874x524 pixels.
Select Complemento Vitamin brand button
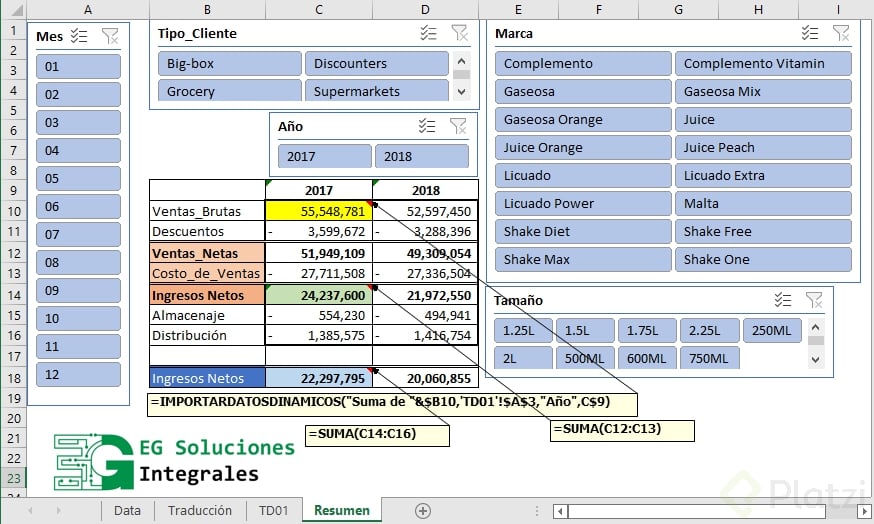point(763,64)
